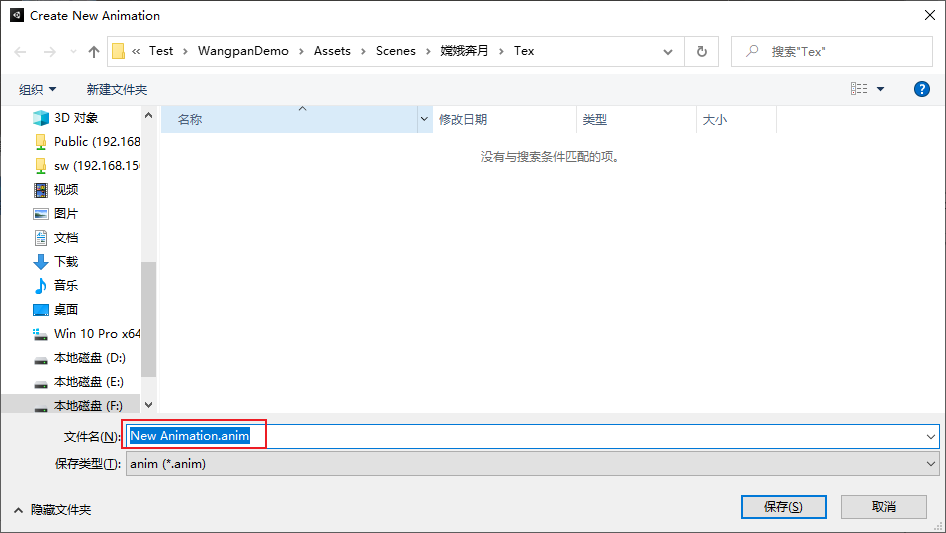Click the Assets breadcrumb segment
946x533 pixels.
point(332,51)
